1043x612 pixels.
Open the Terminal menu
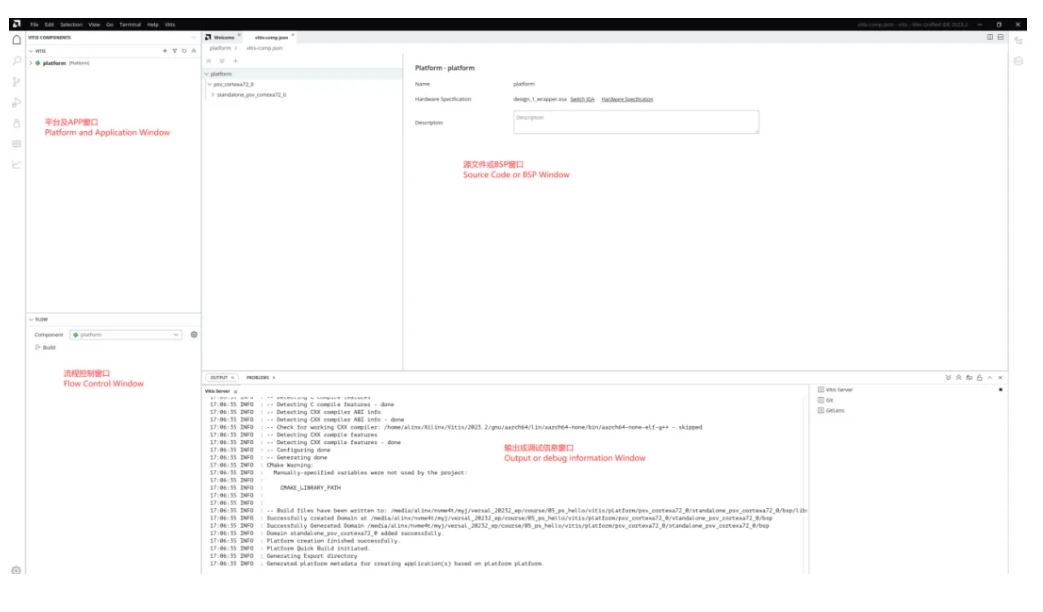(x=130, y=23)
